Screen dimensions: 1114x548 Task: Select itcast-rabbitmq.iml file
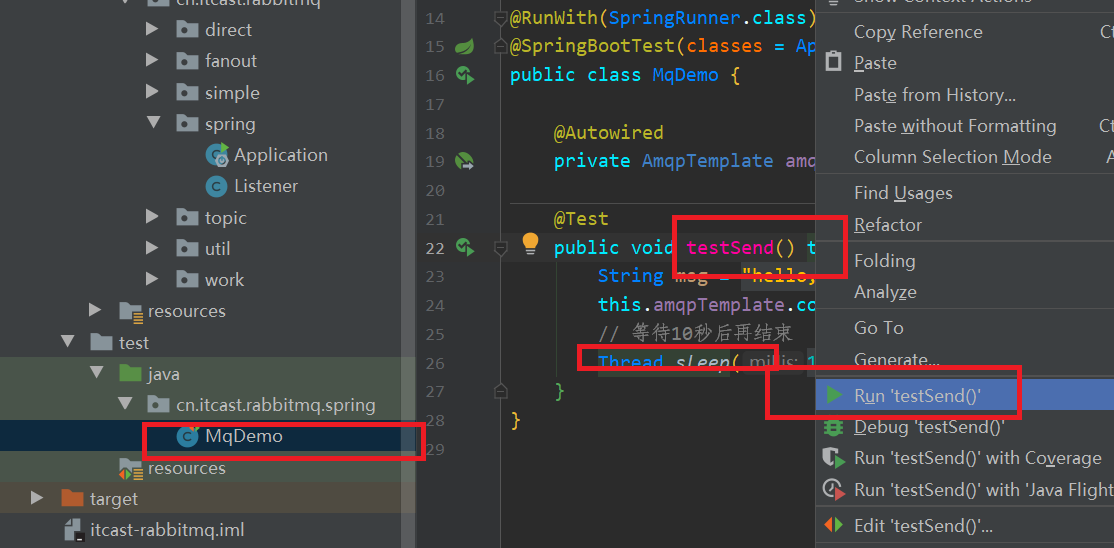[167, 530]
